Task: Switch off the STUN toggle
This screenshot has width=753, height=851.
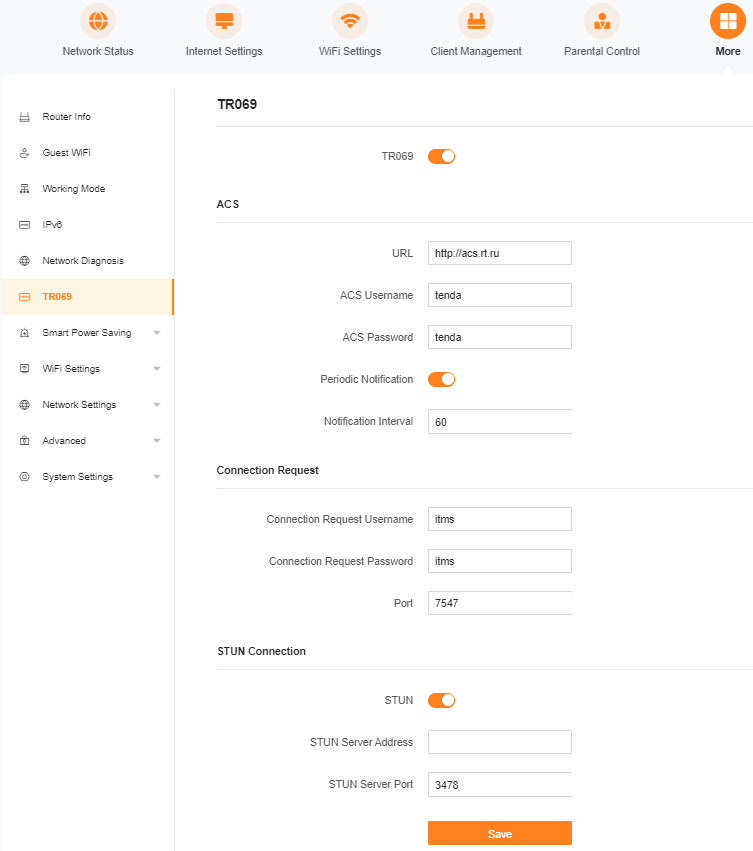Action: 441,700
